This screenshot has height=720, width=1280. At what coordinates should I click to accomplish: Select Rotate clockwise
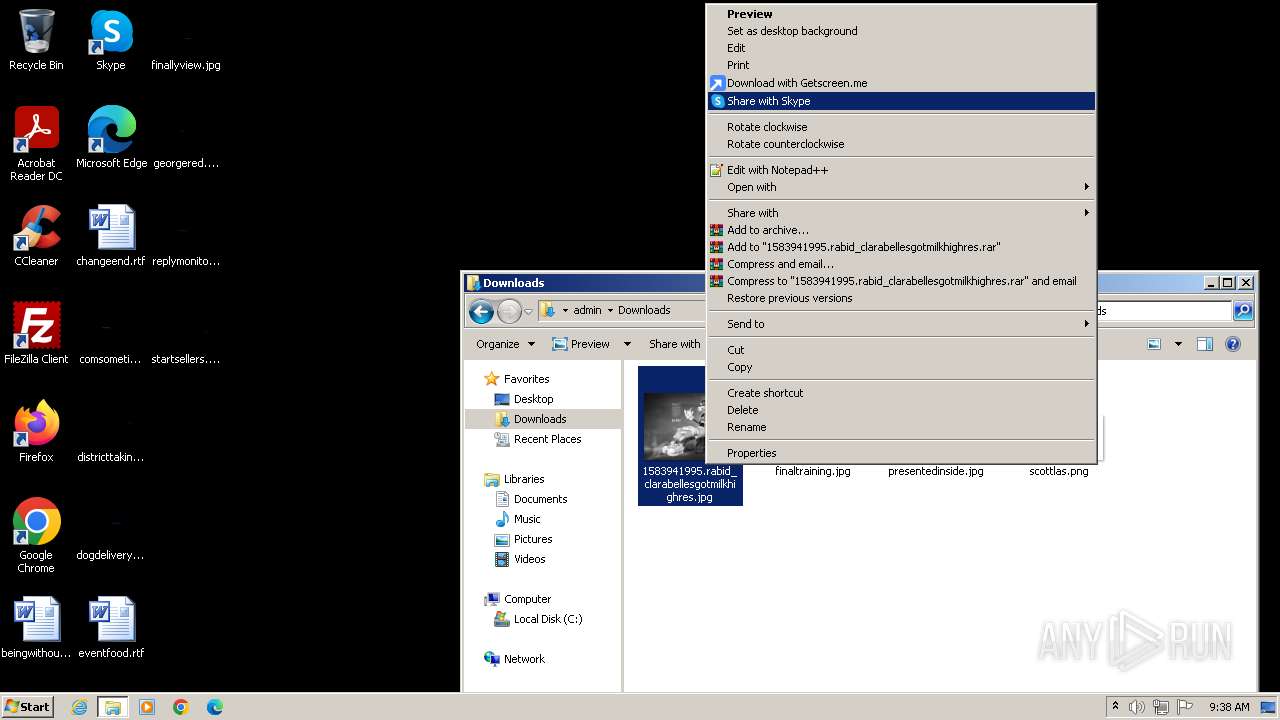pyautogui.click(x=902, y=127)
